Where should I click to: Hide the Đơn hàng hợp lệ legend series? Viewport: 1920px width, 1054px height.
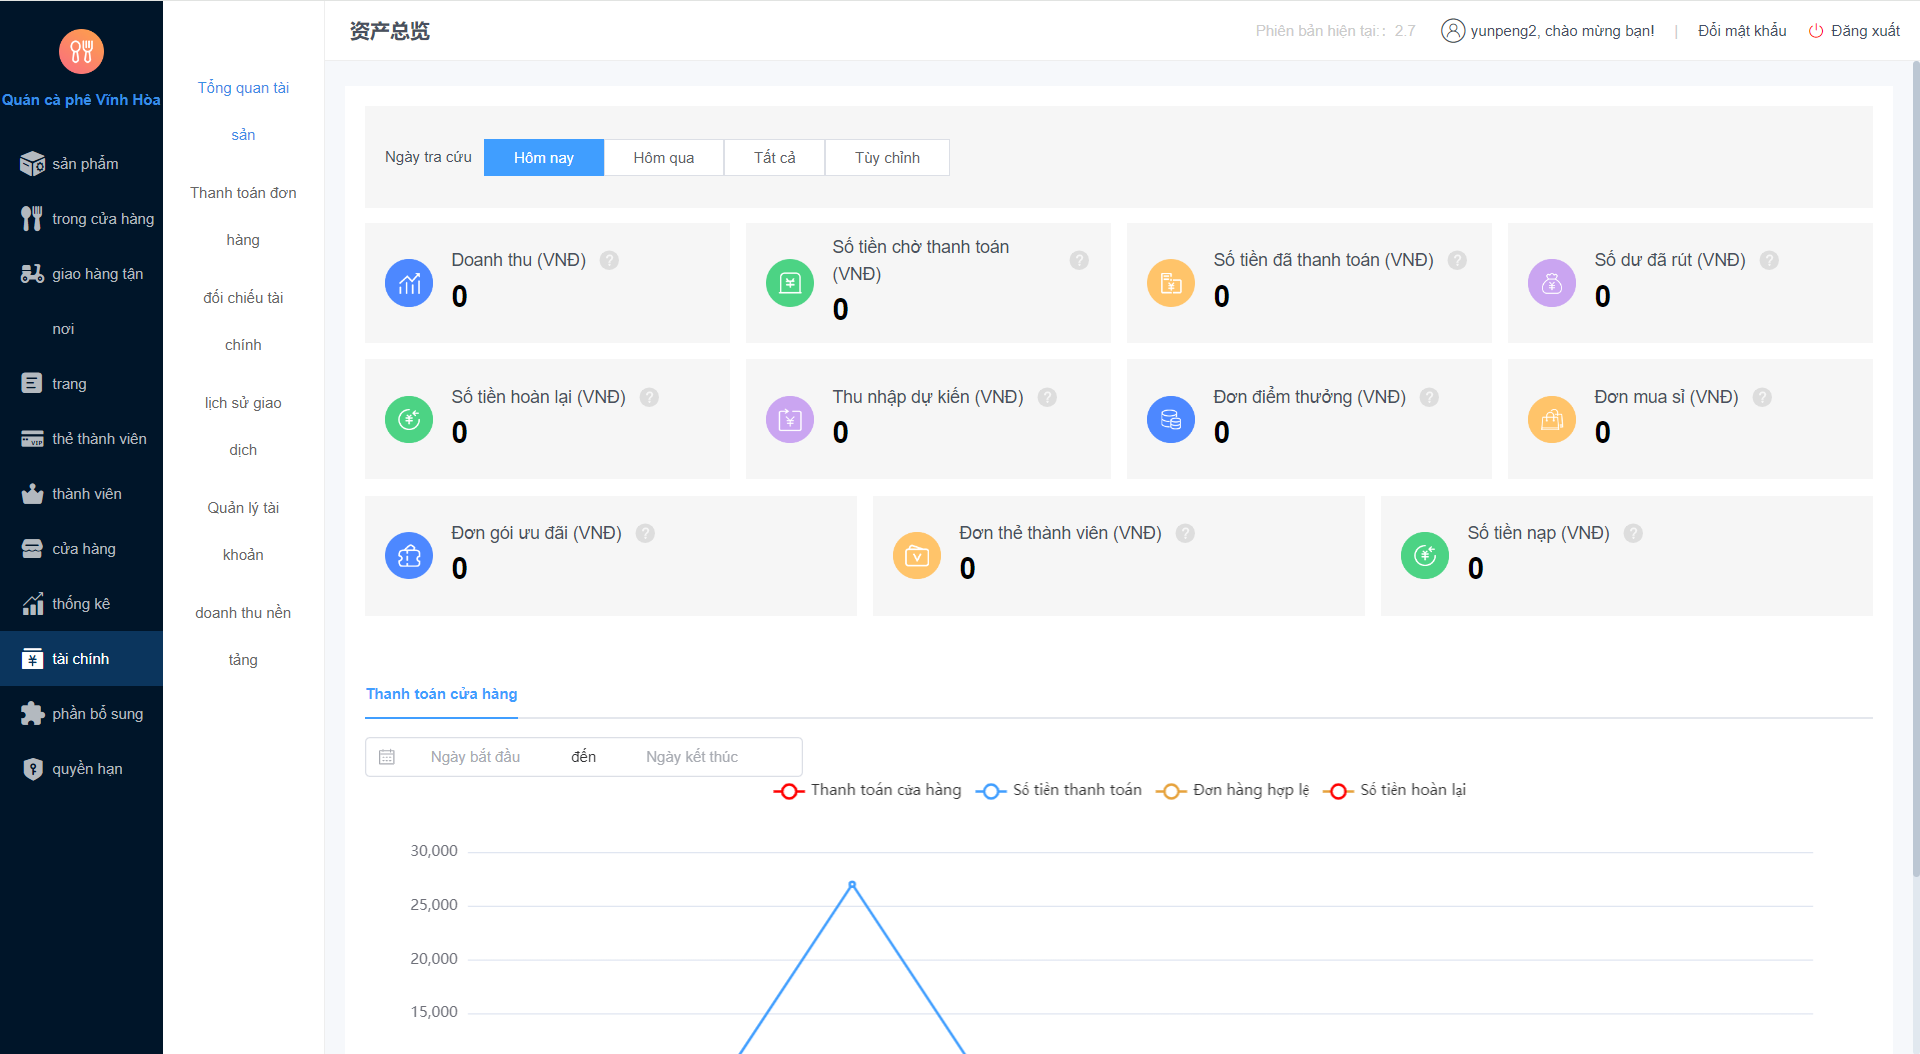1233,790
